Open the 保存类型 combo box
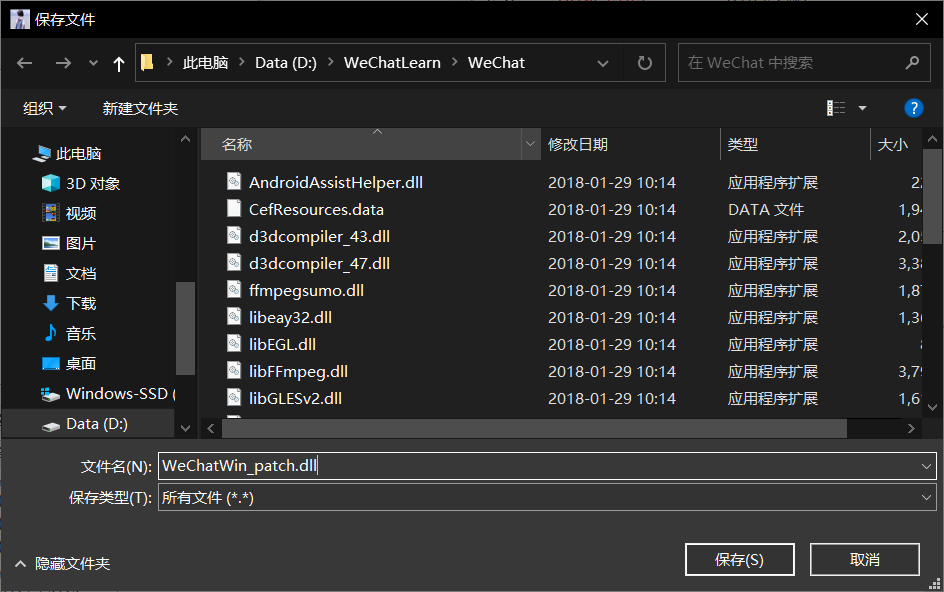 click(x=547, y=498)
